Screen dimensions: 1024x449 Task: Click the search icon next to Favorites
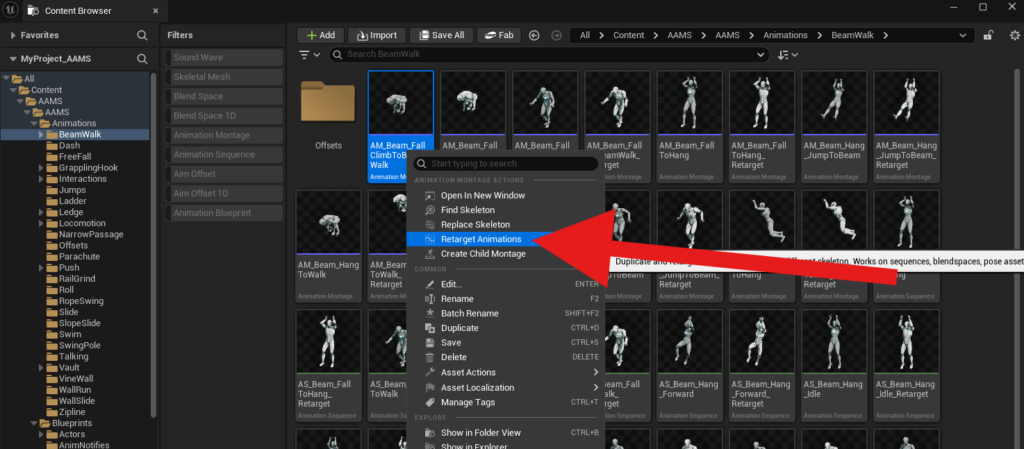click(142, 35)
